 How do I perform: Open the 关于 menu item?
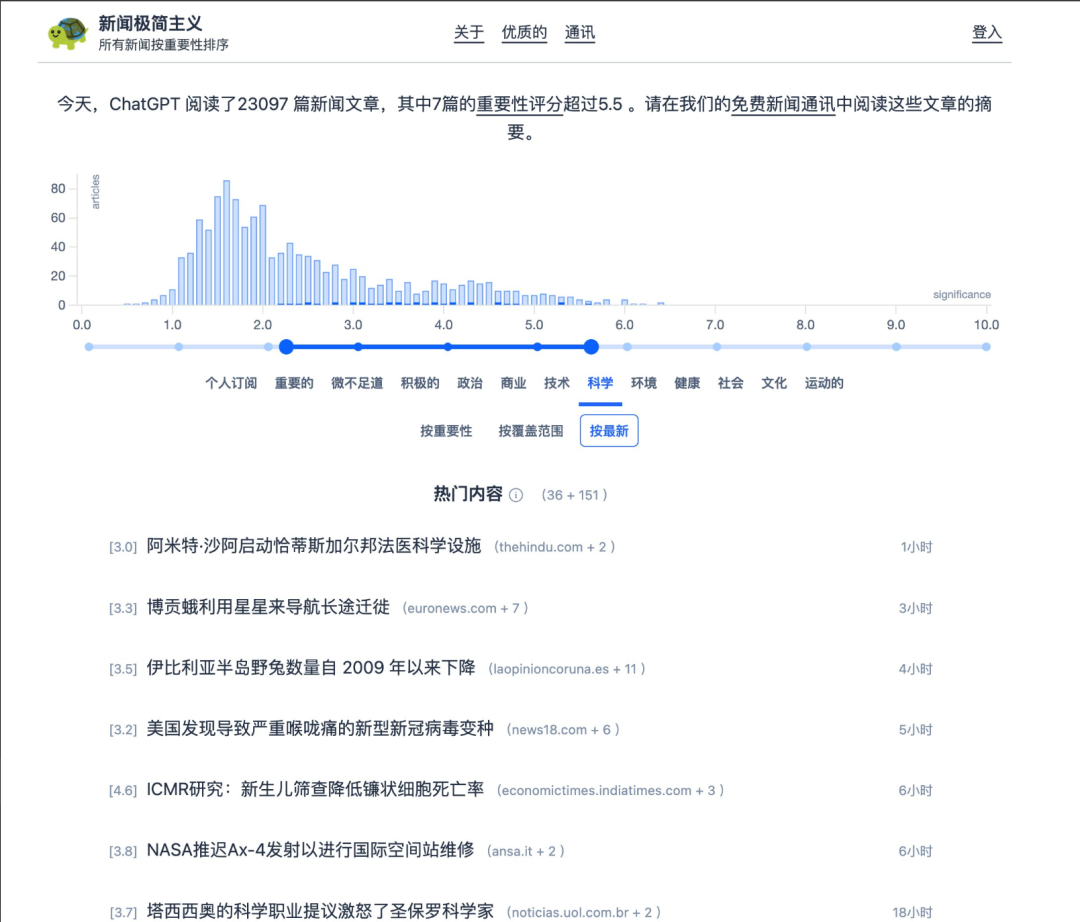468,32
